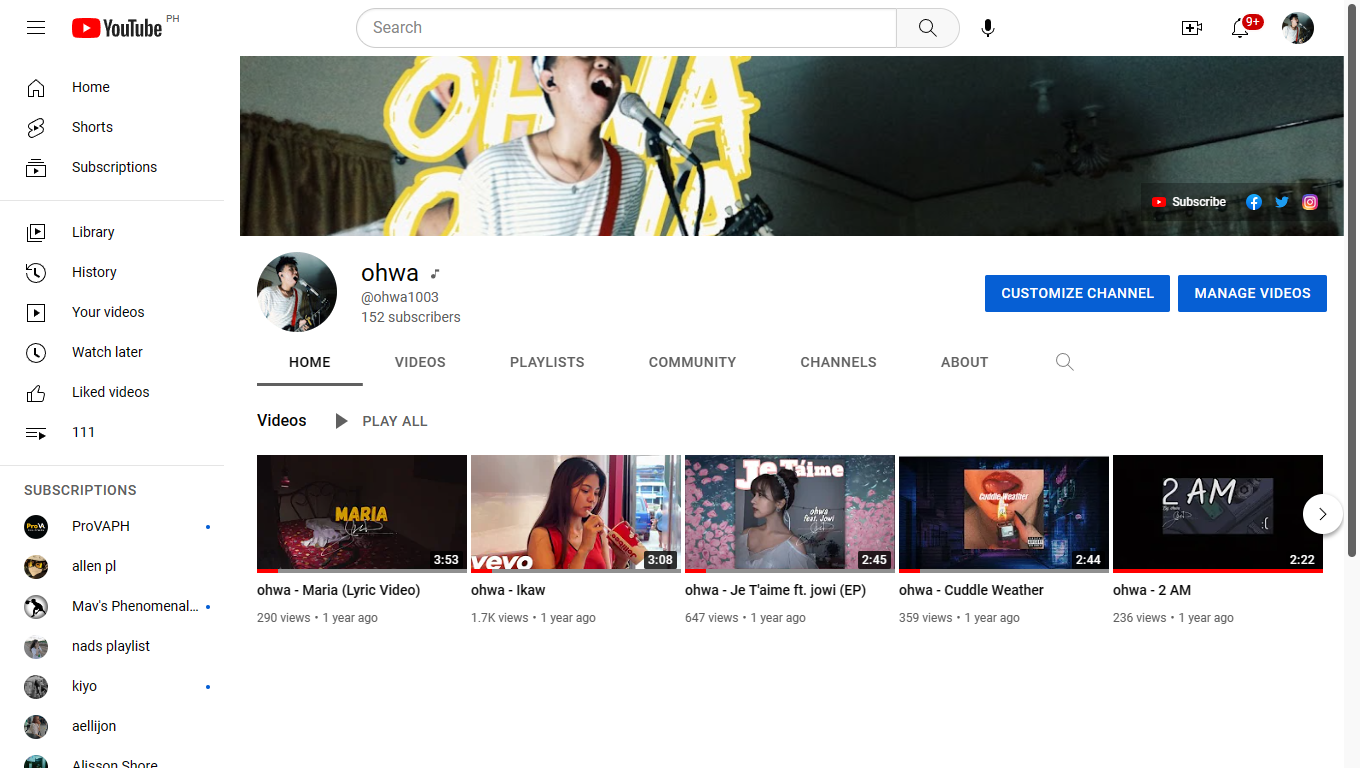Open 'ohwa - Ikaw' video title
Screen dimensions: 1360x768
pyautogui.click(x=508, y=590)
